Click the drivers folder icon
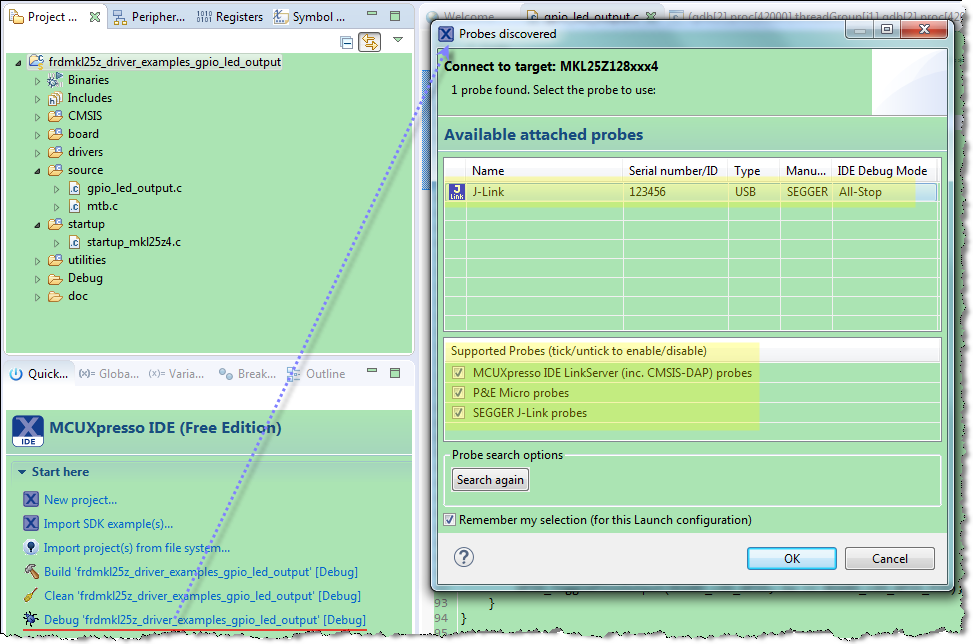 55,152
